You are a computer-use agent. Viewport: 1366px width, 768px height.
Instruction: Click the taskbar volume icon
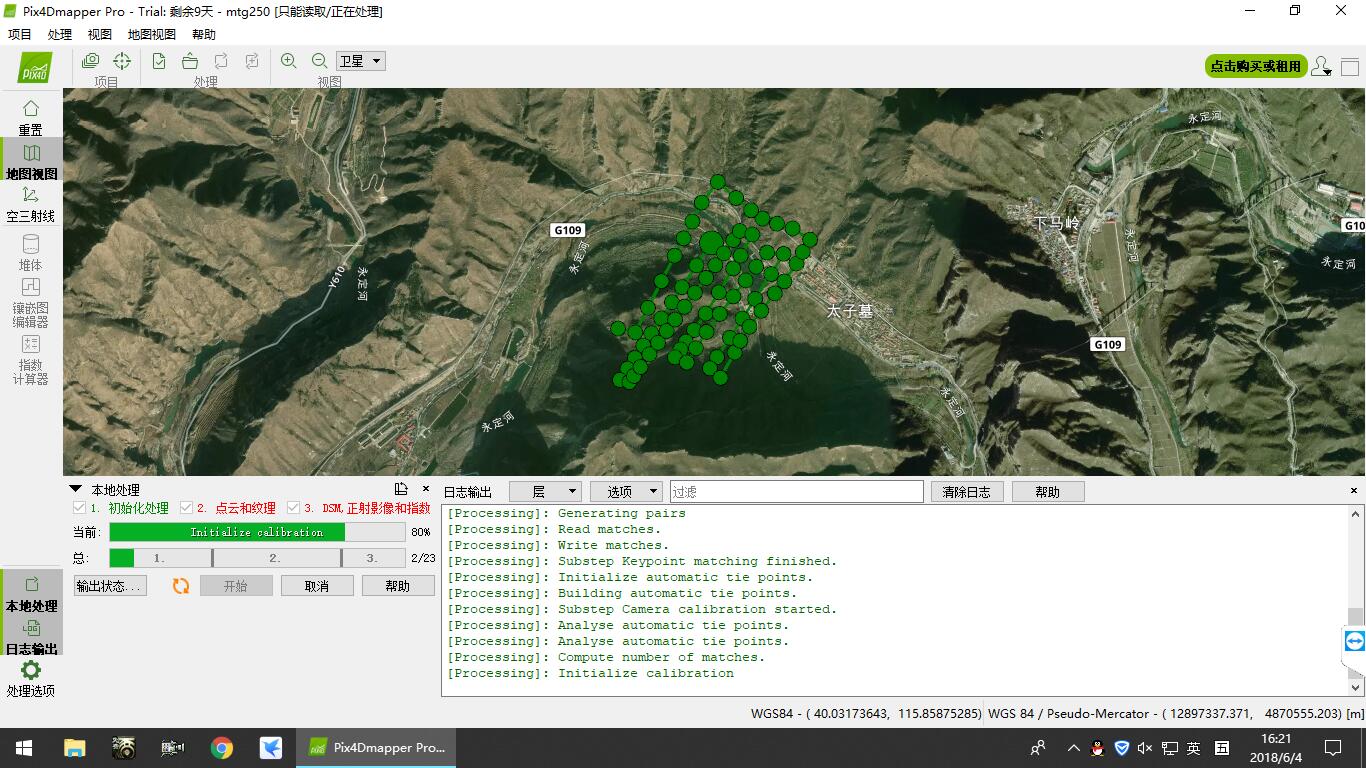pyautogui.click(x=1145, y=748)
